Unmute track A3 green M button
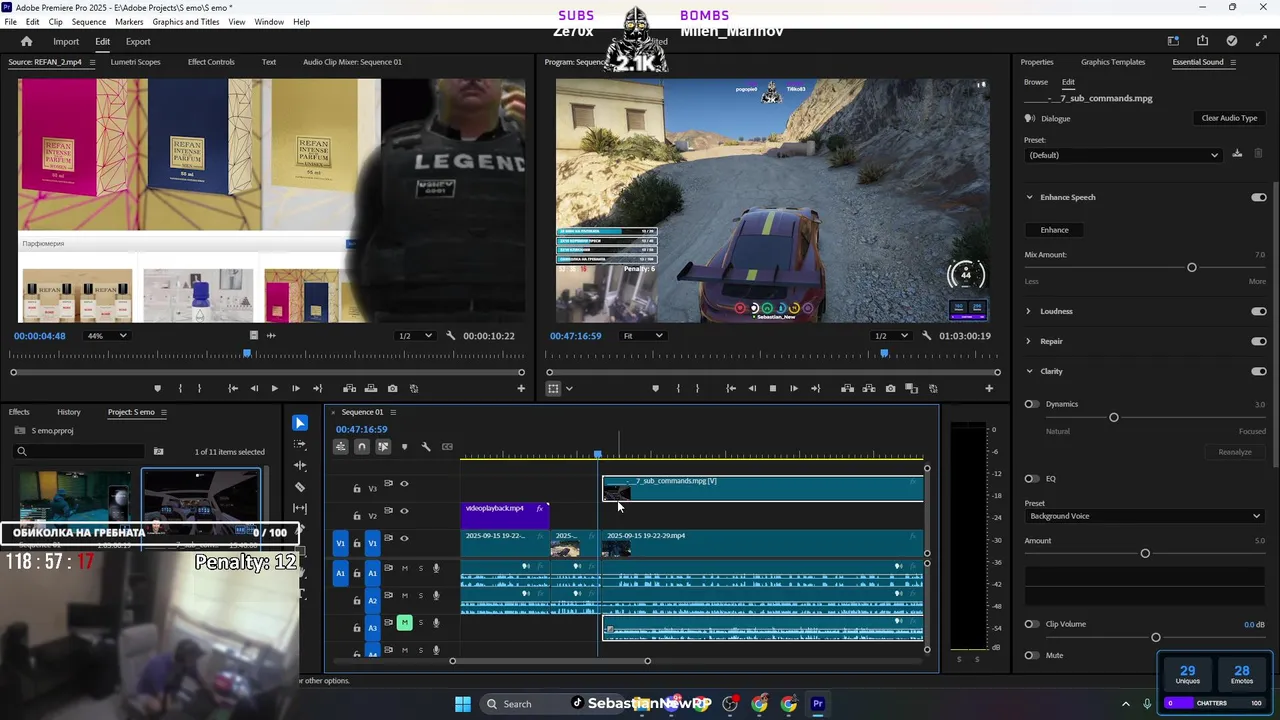The width and height of the screenshot is (1280, 720). [x=404, y=622]
